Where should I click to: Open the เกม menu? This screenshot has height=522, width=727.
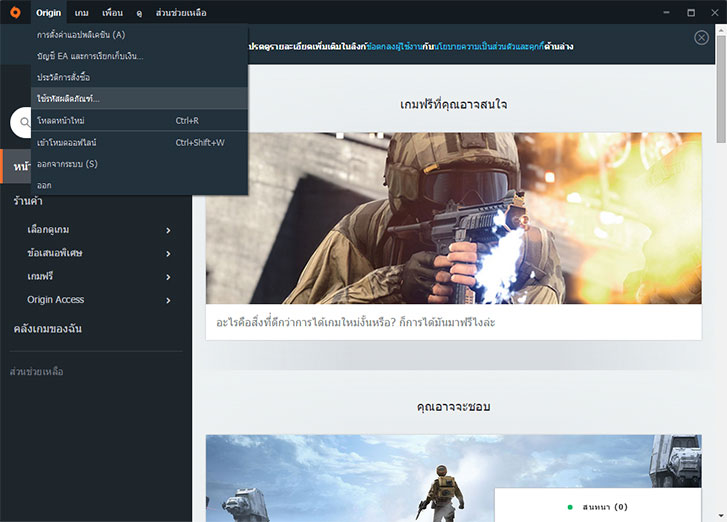(x=82, y=13)
